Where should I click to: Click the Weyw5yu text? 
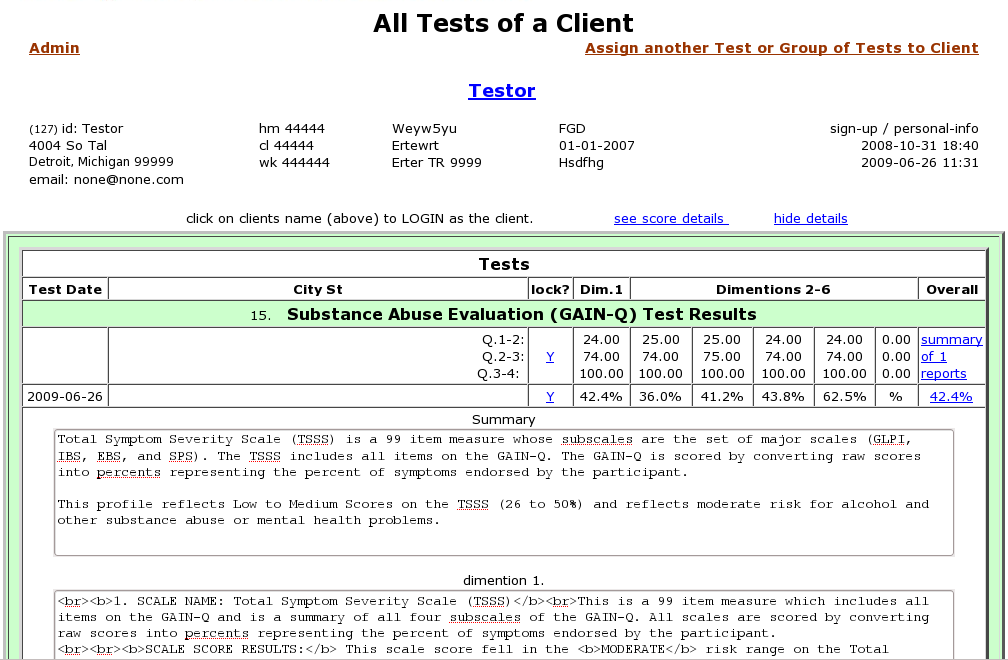click(424, 129)
